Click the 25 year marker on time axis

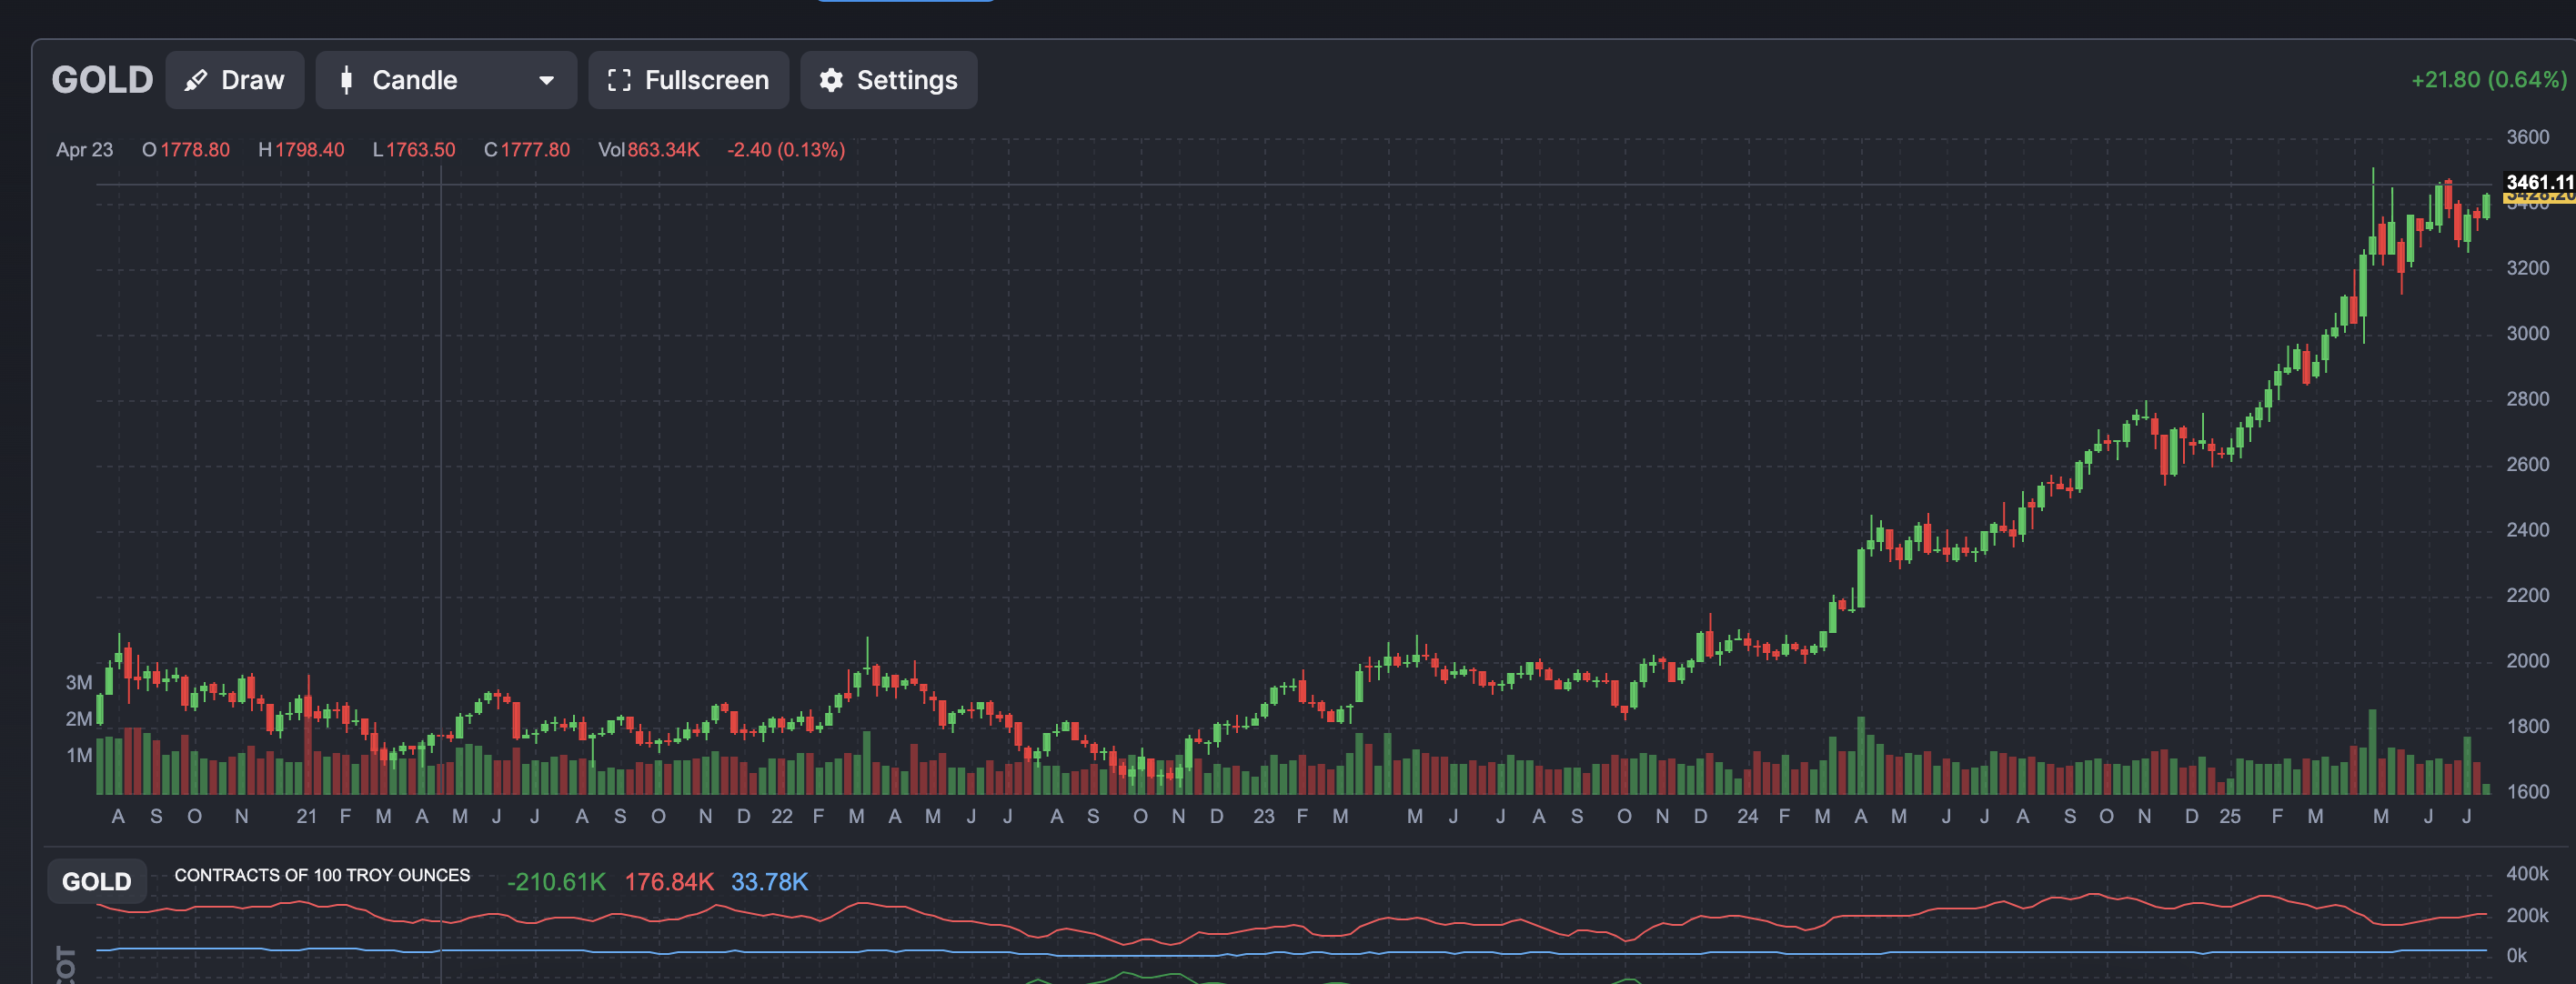click(x=2230, y=817)
